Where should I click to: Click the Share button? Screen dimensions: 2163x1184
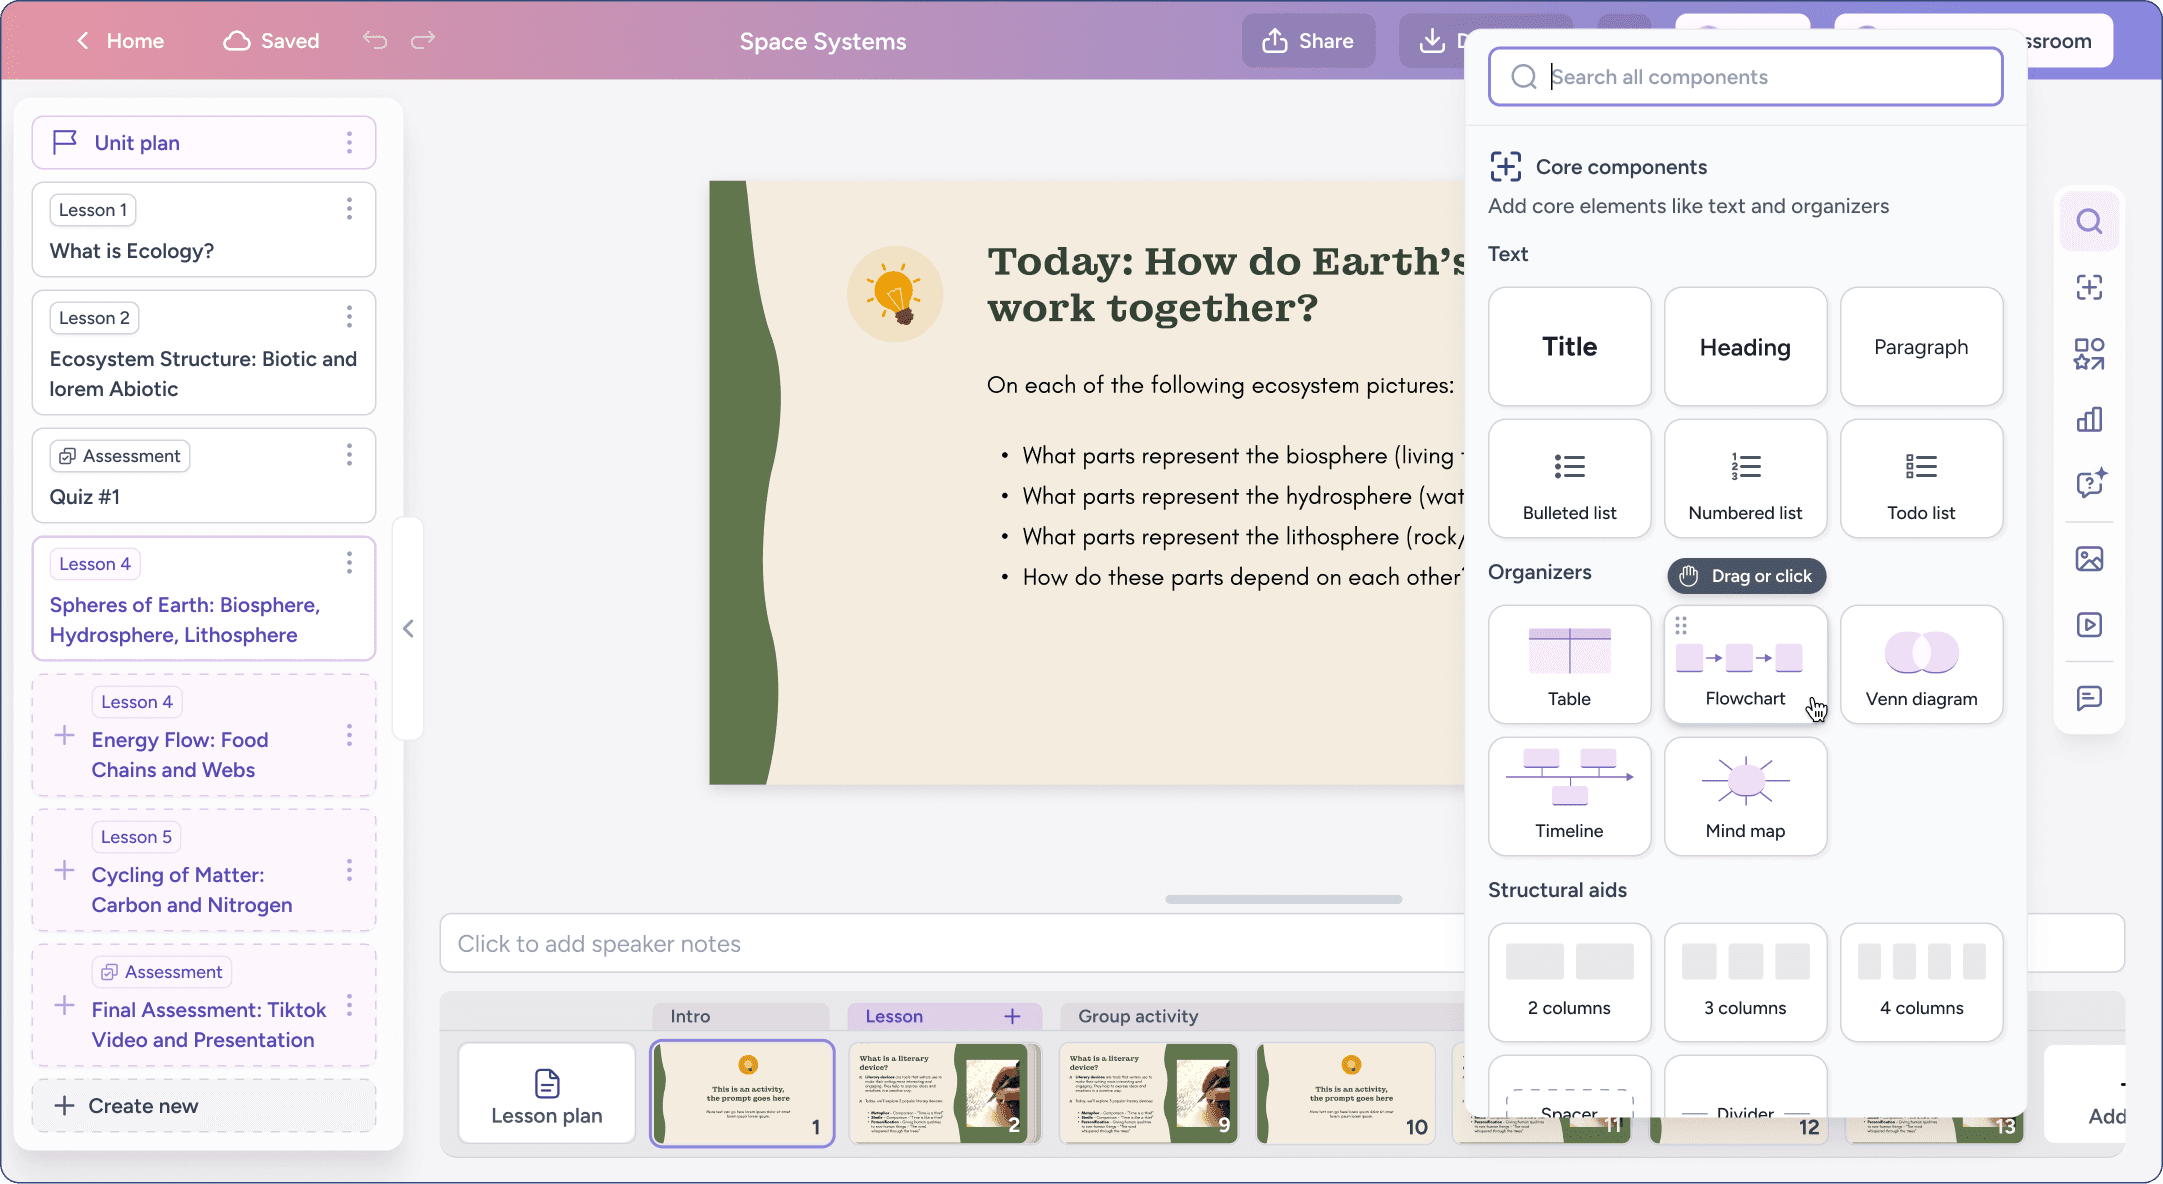click(x=1308, y=41)
